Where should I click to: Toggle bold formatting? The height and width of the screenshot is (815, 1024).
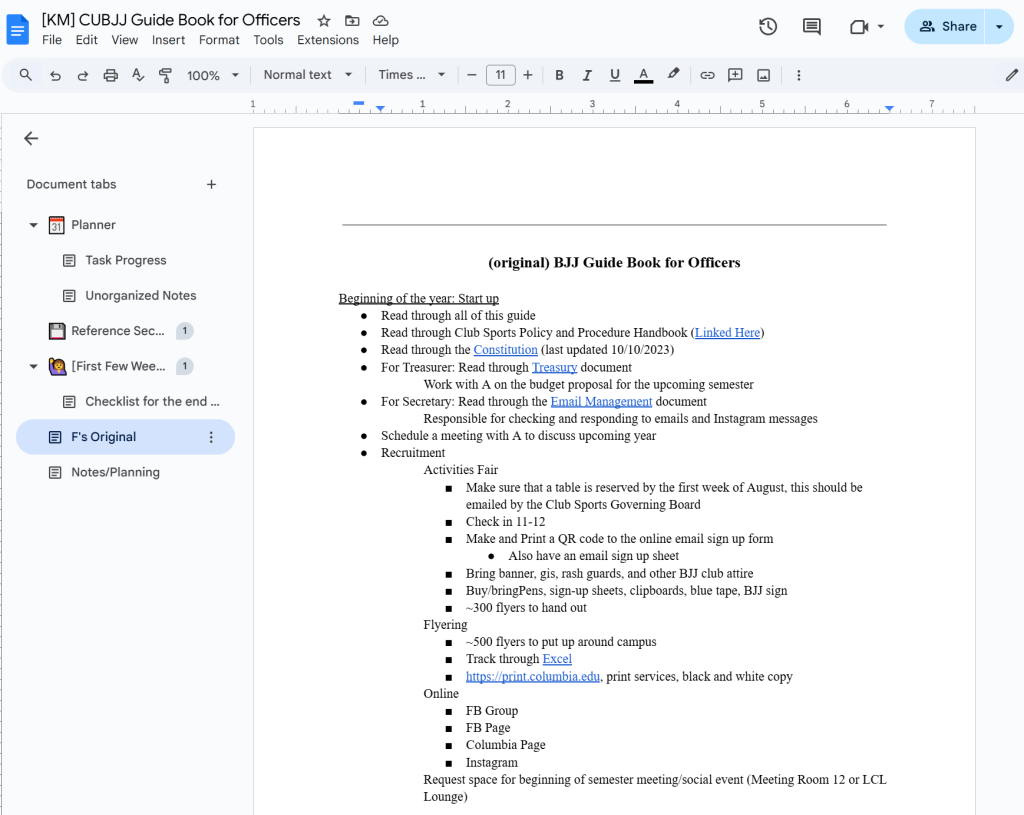tap(559, 75)
